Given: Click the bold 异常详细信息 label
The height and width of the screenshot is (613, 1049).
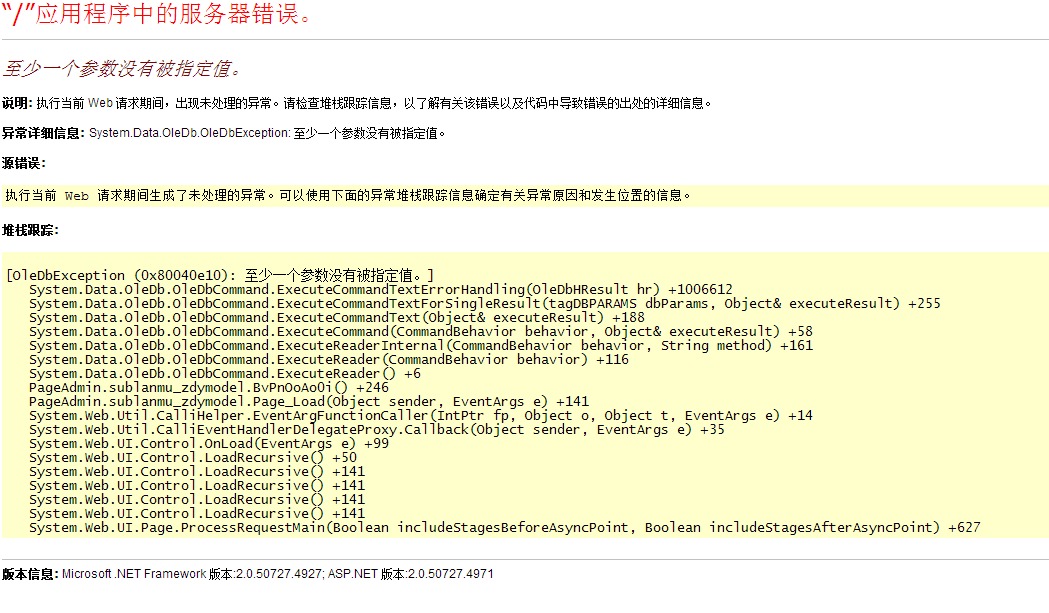Looking at the screenshot, I should tap(43, 133).
